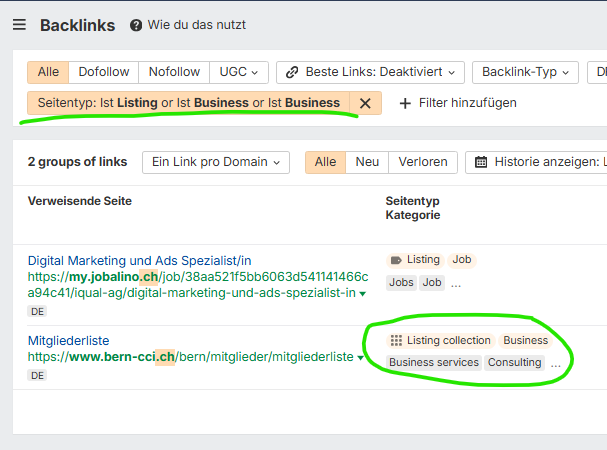Open Digital Marketing und Ads Spezialist/in link
This screenshot has width=607, height=450.
(x=139, y=261)
